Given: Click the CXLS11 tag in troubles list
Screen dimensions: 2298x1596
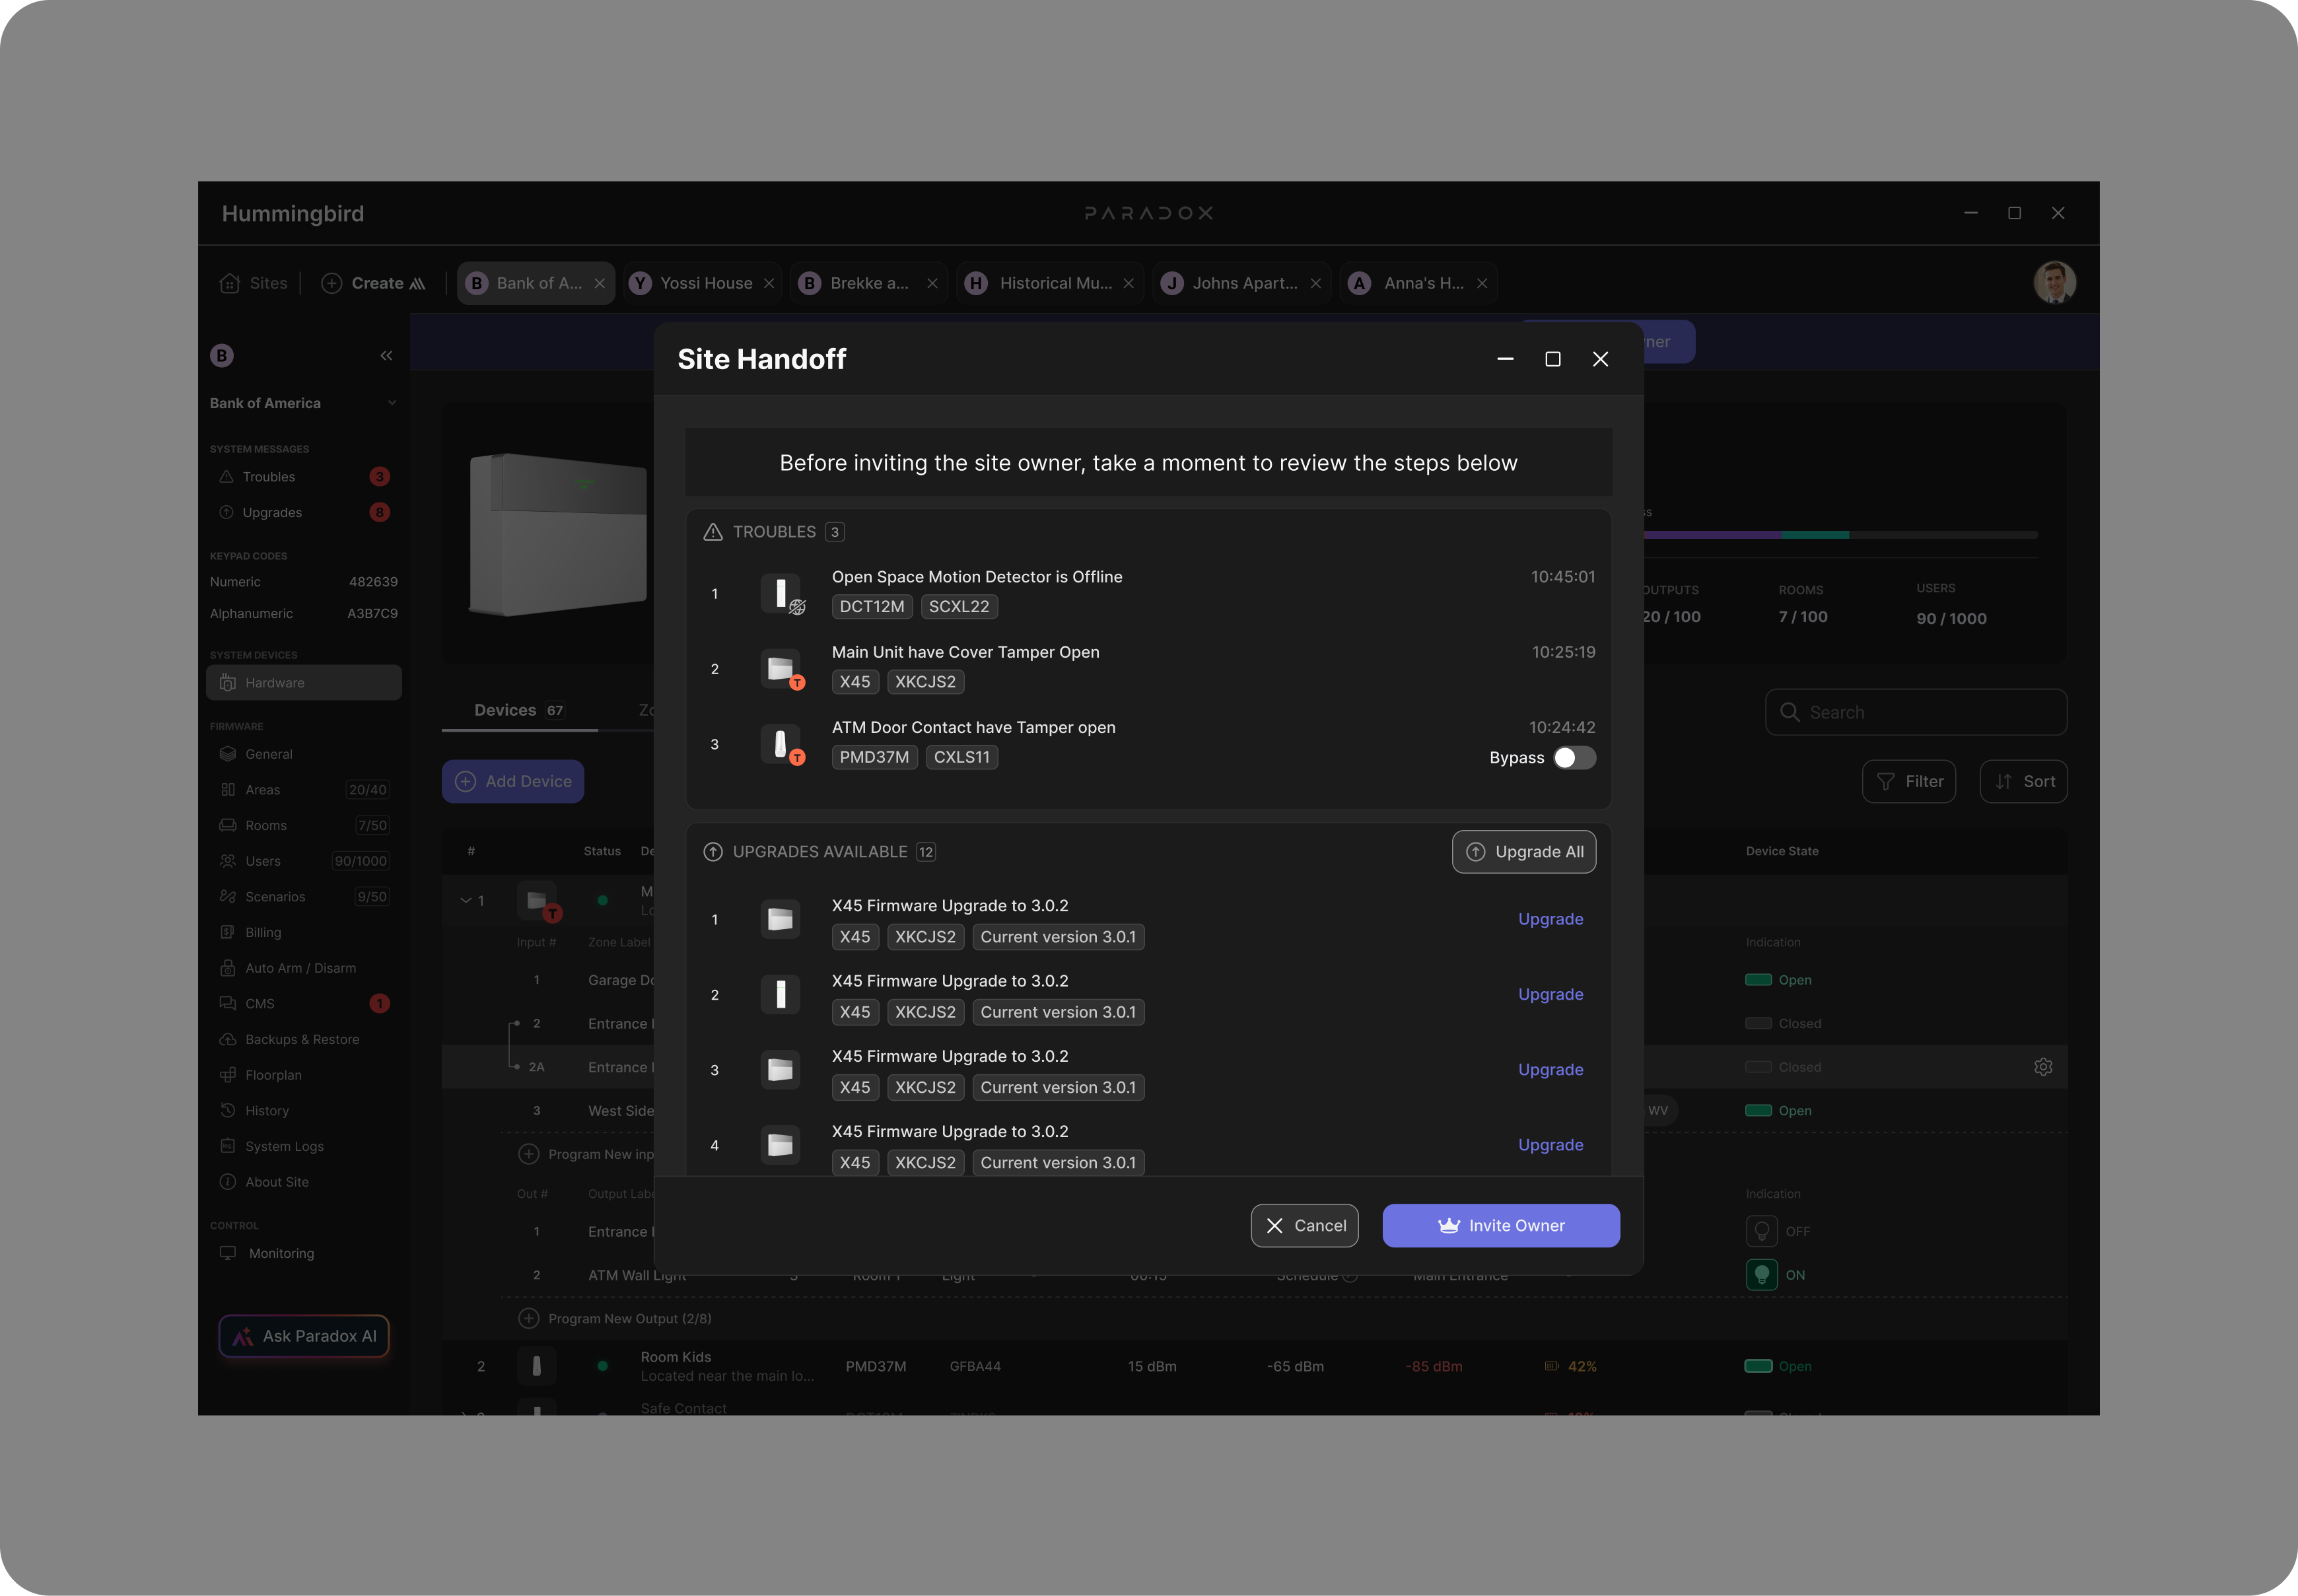Looking at the screenshot, I should 961,757.
